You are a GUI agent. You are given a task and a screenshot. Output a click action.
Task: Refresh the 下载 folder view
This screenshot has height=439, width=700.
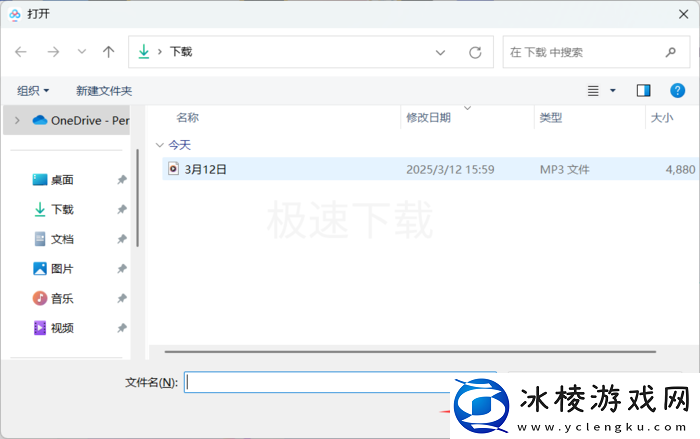475,52
